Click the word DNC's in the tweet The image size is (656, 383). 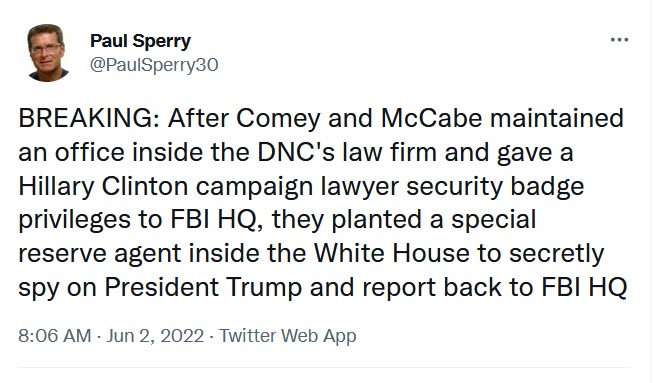296,152
